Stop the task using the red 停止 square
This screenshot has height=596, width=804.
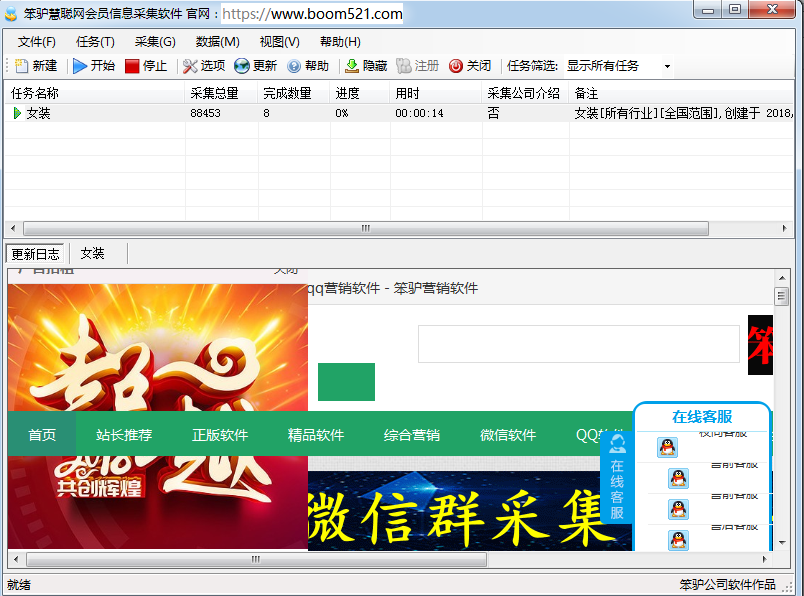[132, 66]
